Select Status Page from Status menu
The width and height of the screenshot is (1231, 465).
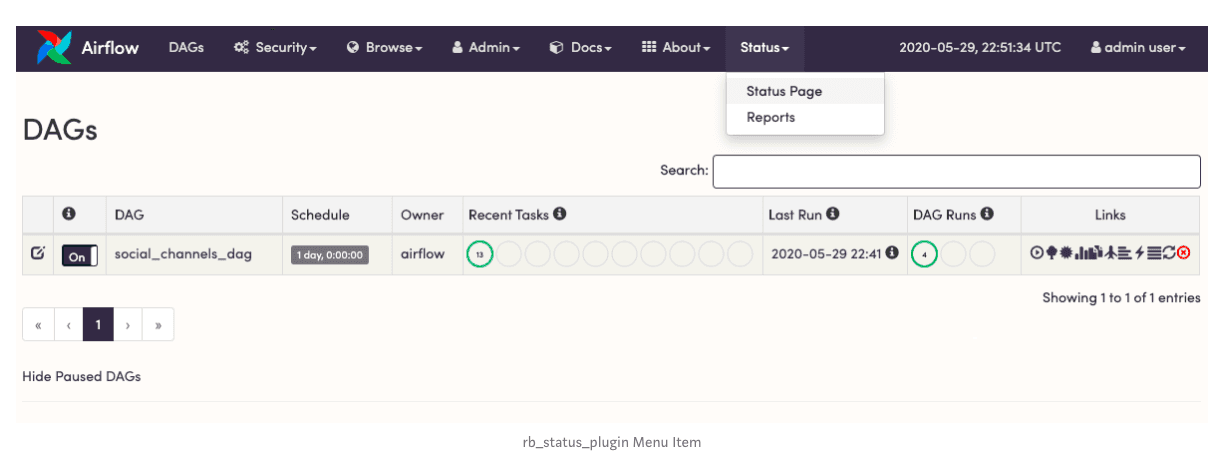point(784,91)
